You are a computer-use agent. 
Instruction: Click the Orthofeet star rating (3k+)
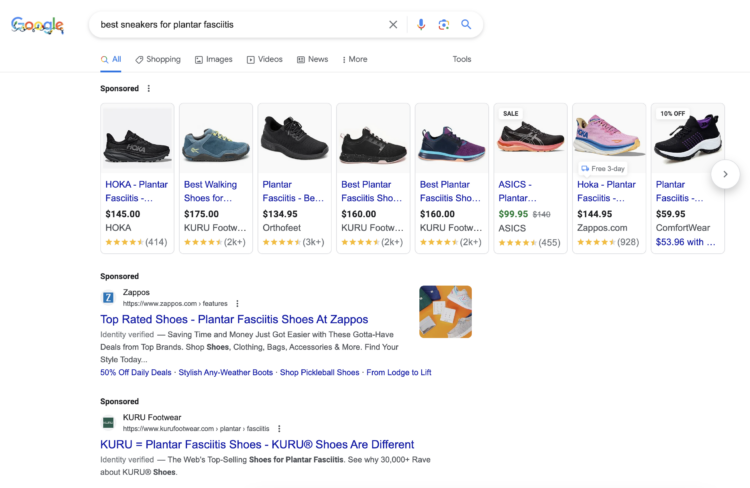pyautogui.click(x=293, y=242)
